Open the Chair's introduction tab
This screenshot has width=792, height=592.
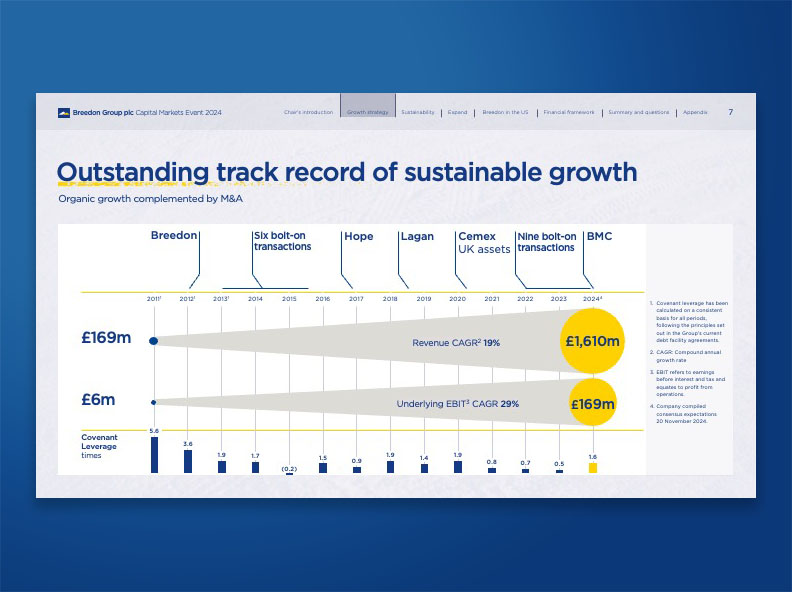pos(309,112)
